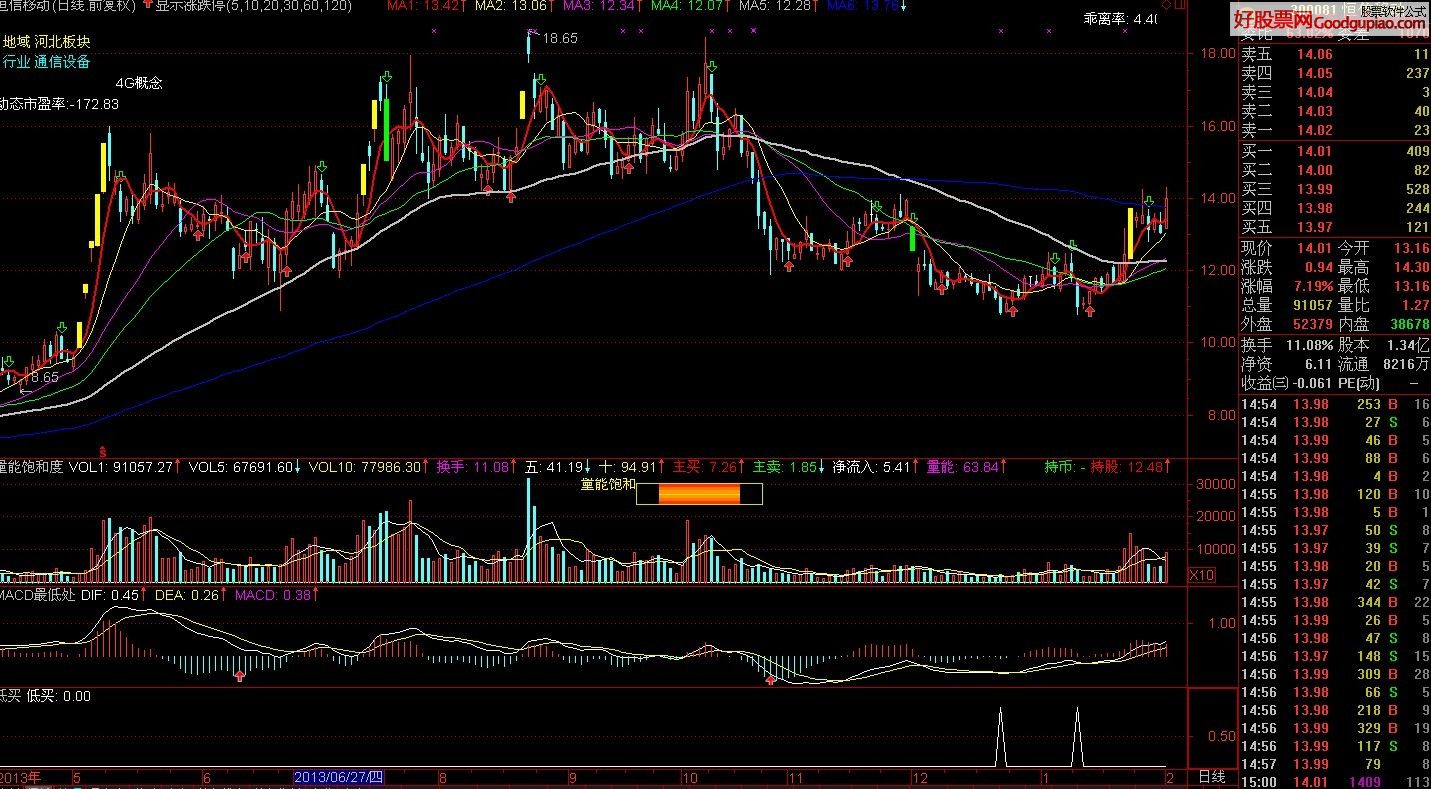Click the 买三 13.99 order row
The image size is (1431, 789).
coord(1335,189)
